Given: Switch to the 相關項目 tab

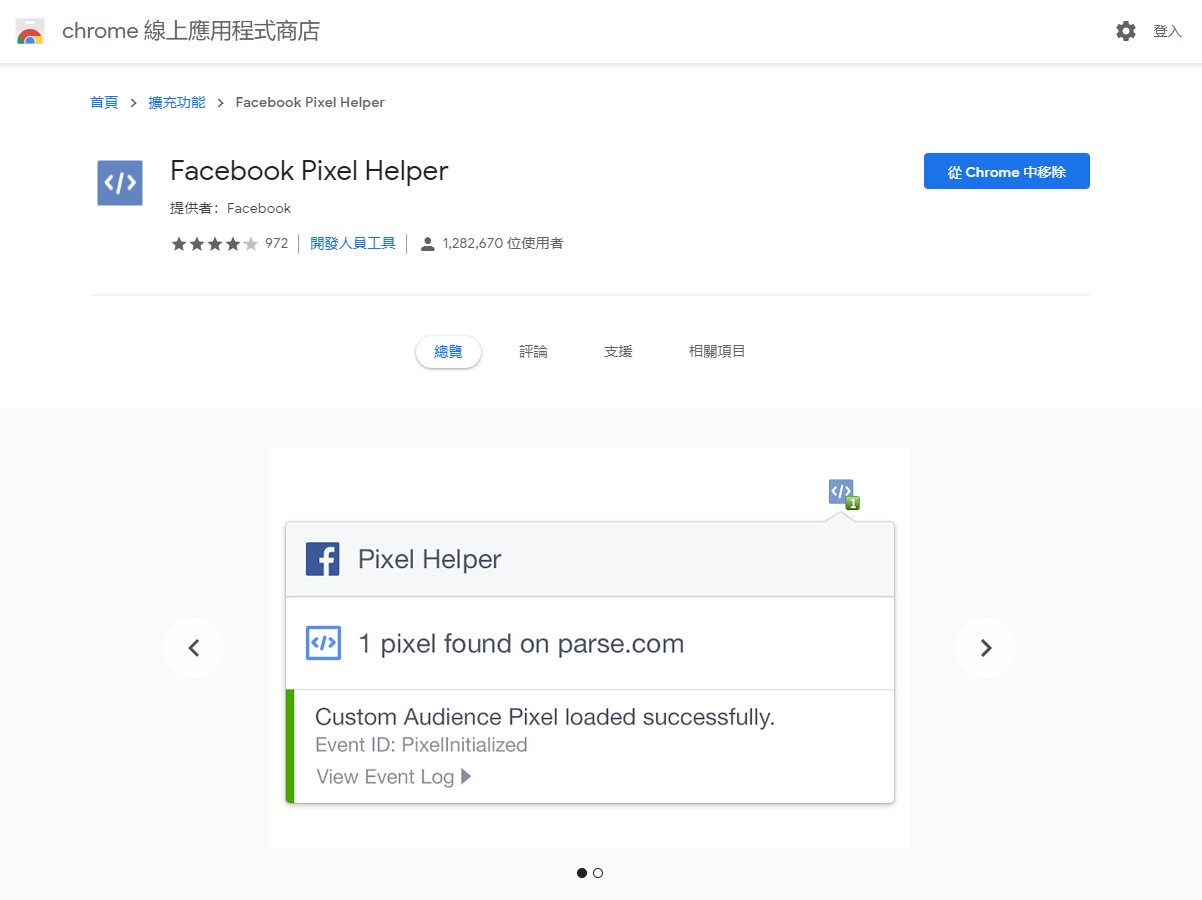Looking at the screenshot, I should click(x=717, y=352).
